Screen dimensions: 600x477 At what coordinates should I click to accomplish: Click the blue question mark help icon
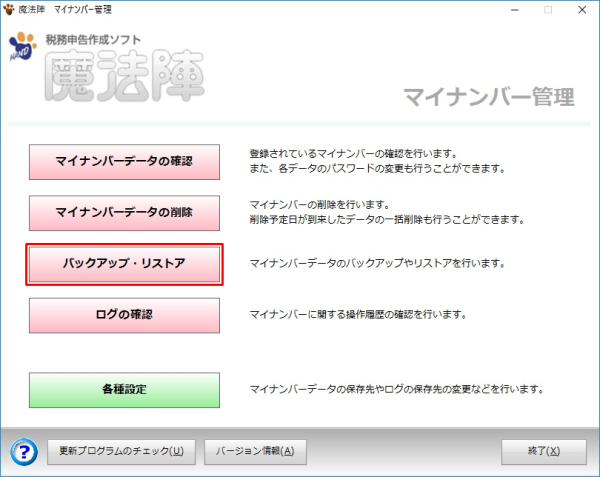(x=24, y=450)
